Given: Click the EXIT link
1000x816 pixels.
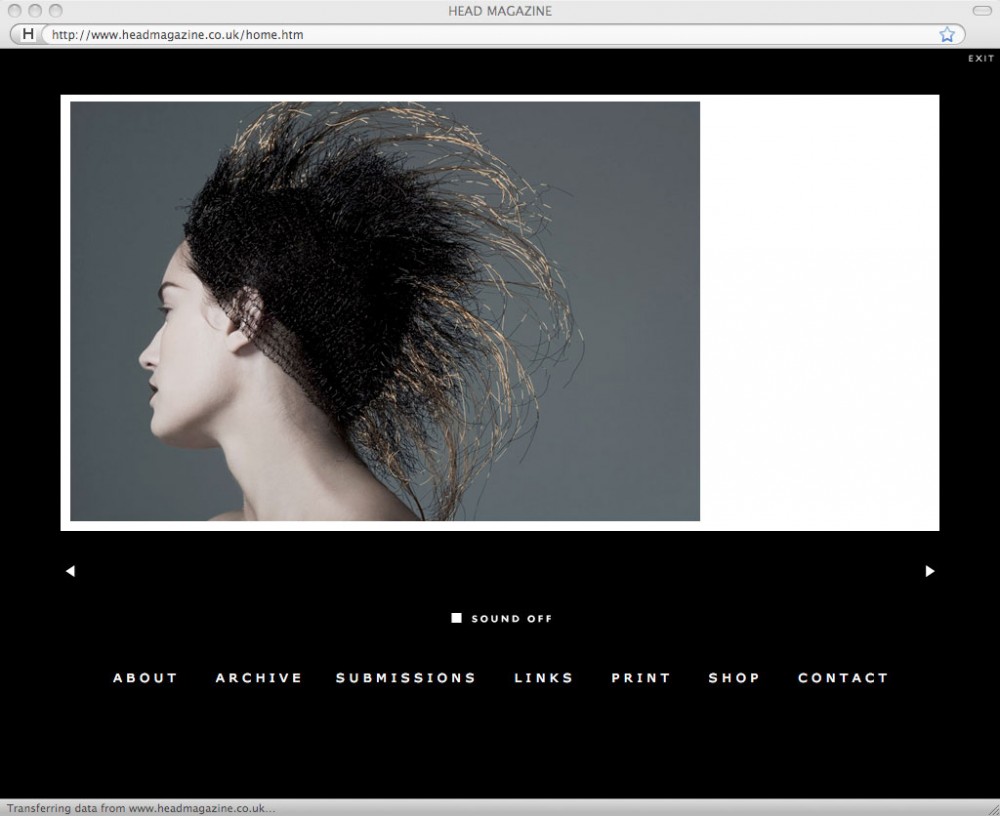Looking at the screenshot, I should (x=981, y=58).
